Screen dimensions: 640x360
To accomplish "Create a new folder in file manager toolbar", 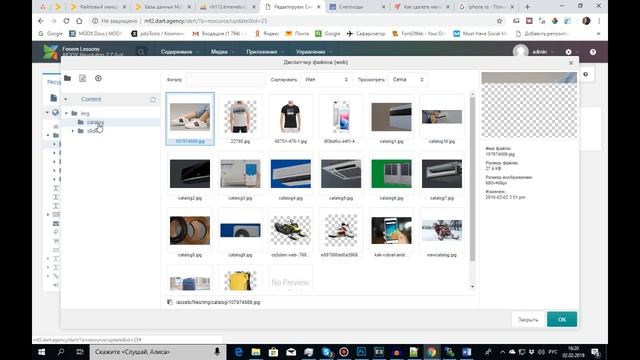I will 67,78.
